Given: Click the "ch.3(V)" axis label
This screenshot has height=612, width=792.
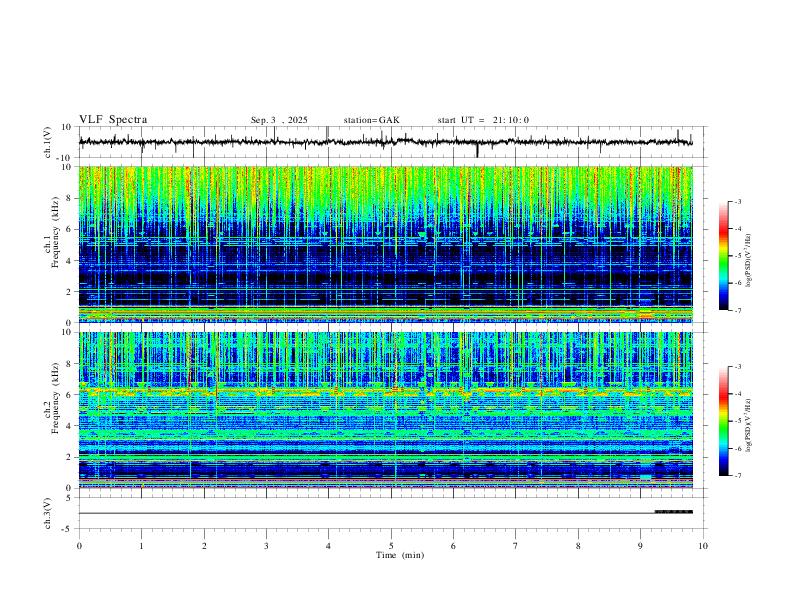Looking at the screenshot, I should click(x=48, y=513).
